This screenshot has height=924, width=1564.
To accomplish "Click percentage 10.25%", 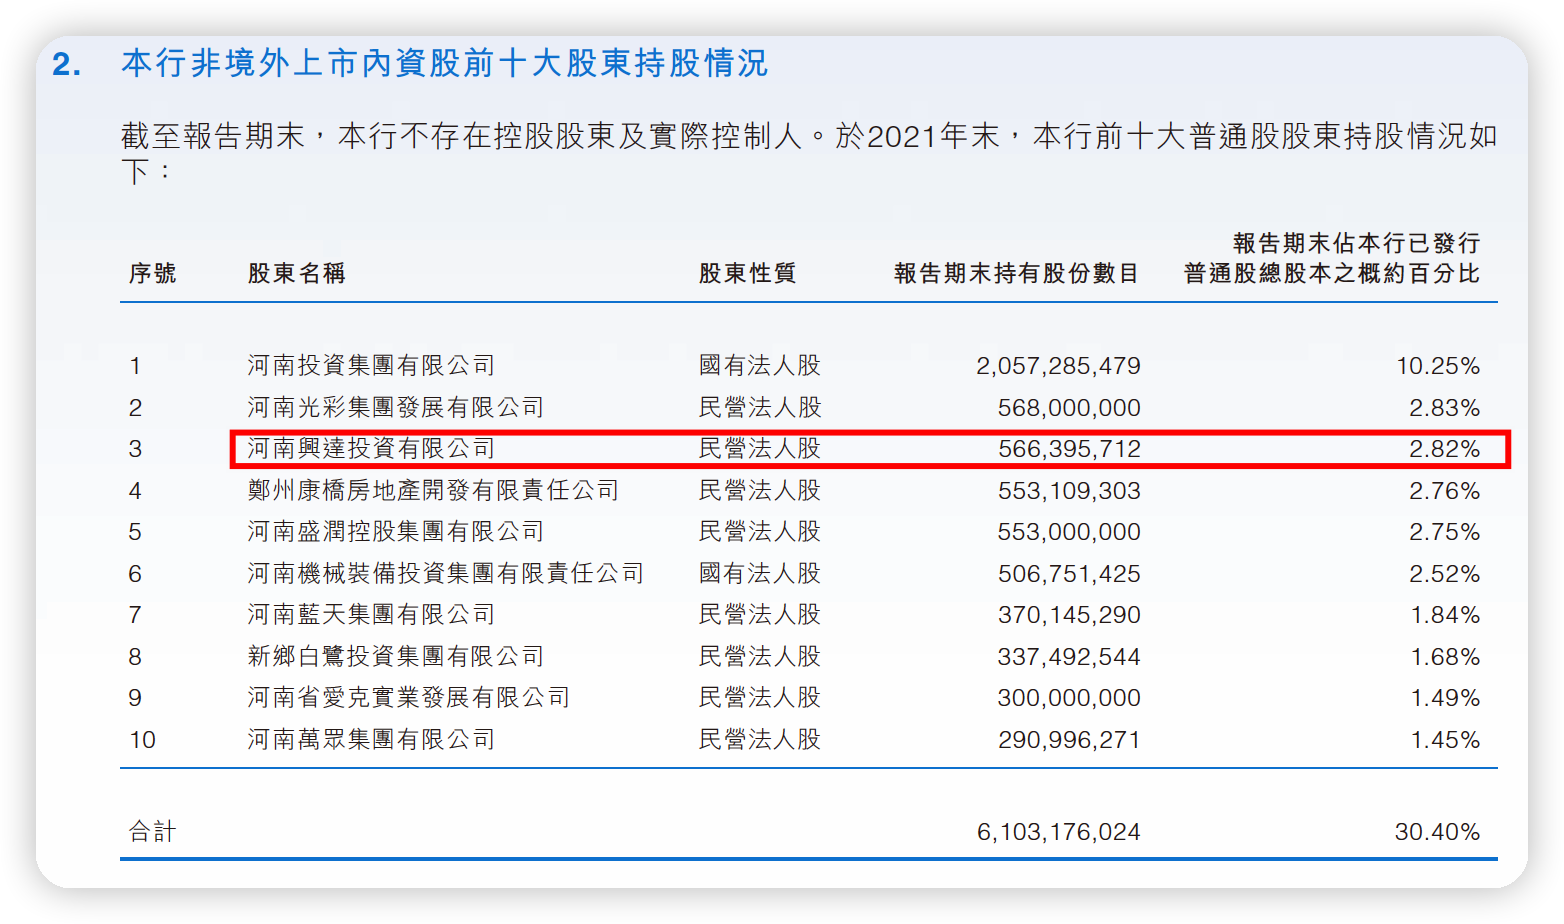I will click(1438, 366).
